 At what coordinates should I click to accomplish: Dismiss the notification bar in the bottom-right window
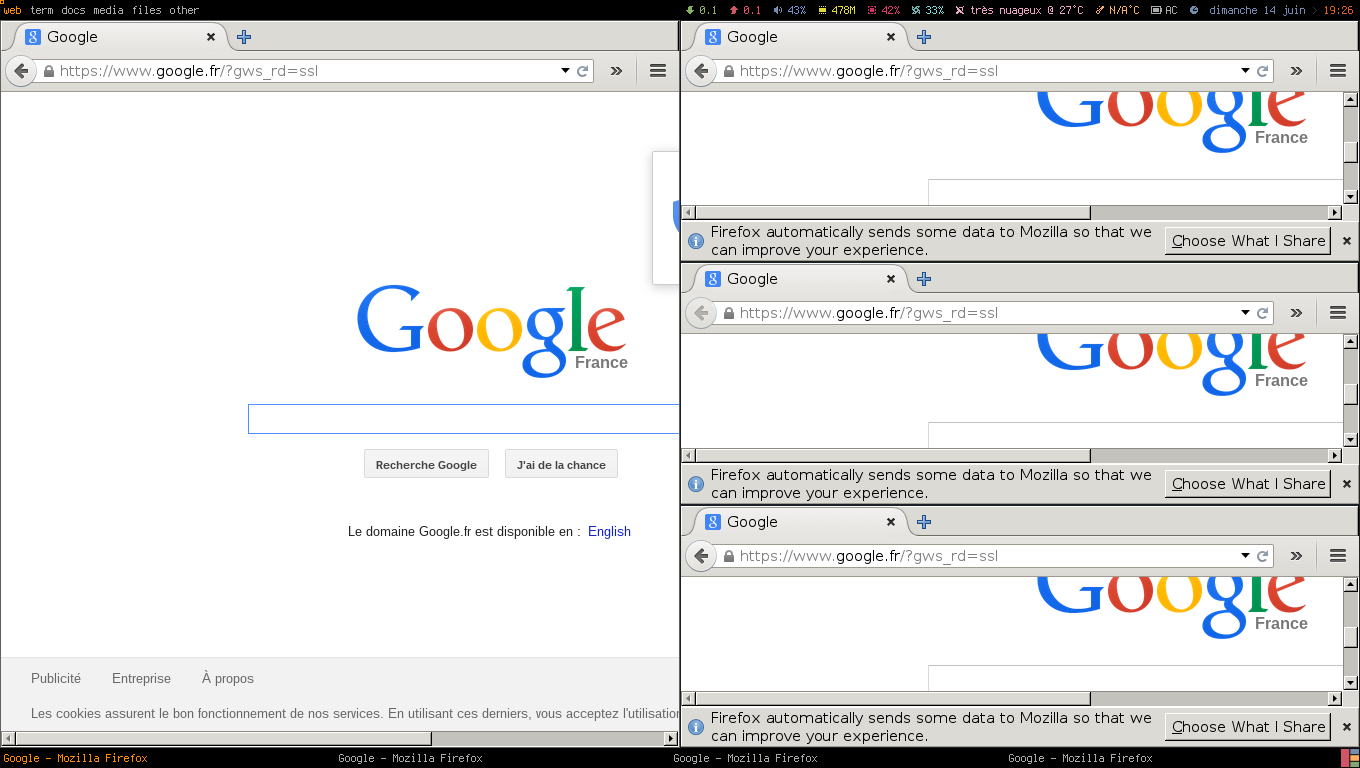[x=1346, y=727]
